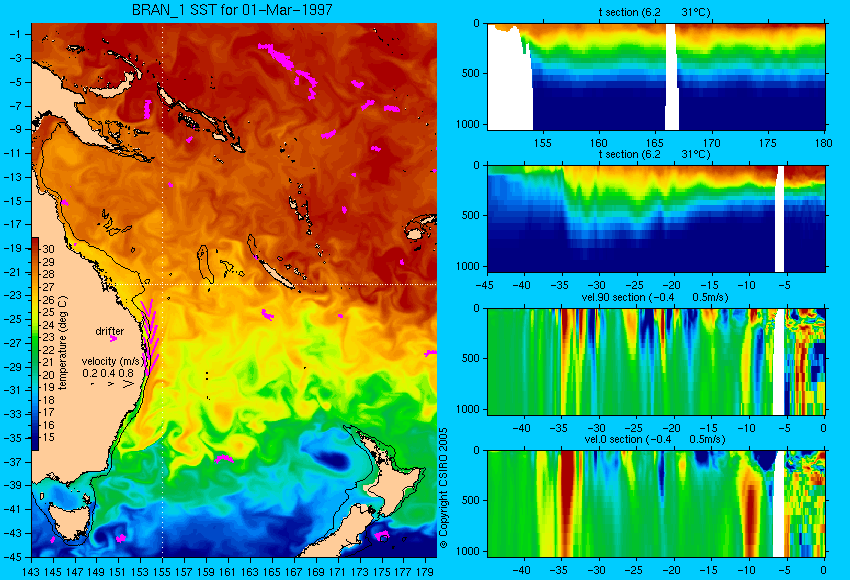Open the vel.90 velocity section plot
The width and height of the screenshot is (850, 580).
click(x=656, y=362)
